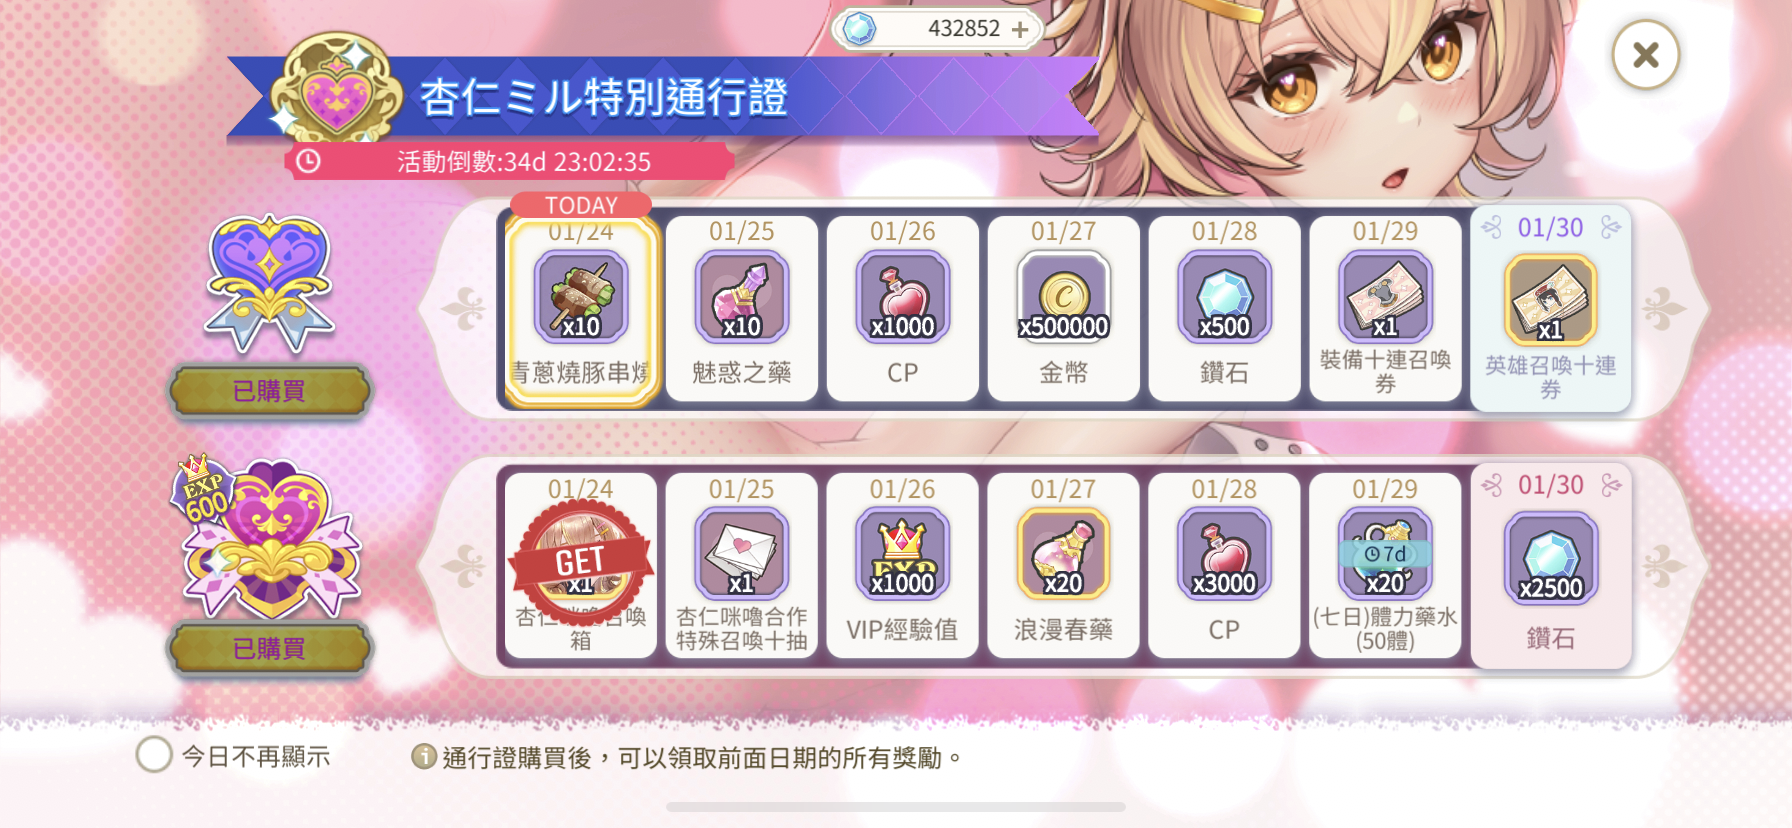Tap the 金幣 x500000 coin reward icon
Screen dimensions: 1792x828
coord(1063,297)
